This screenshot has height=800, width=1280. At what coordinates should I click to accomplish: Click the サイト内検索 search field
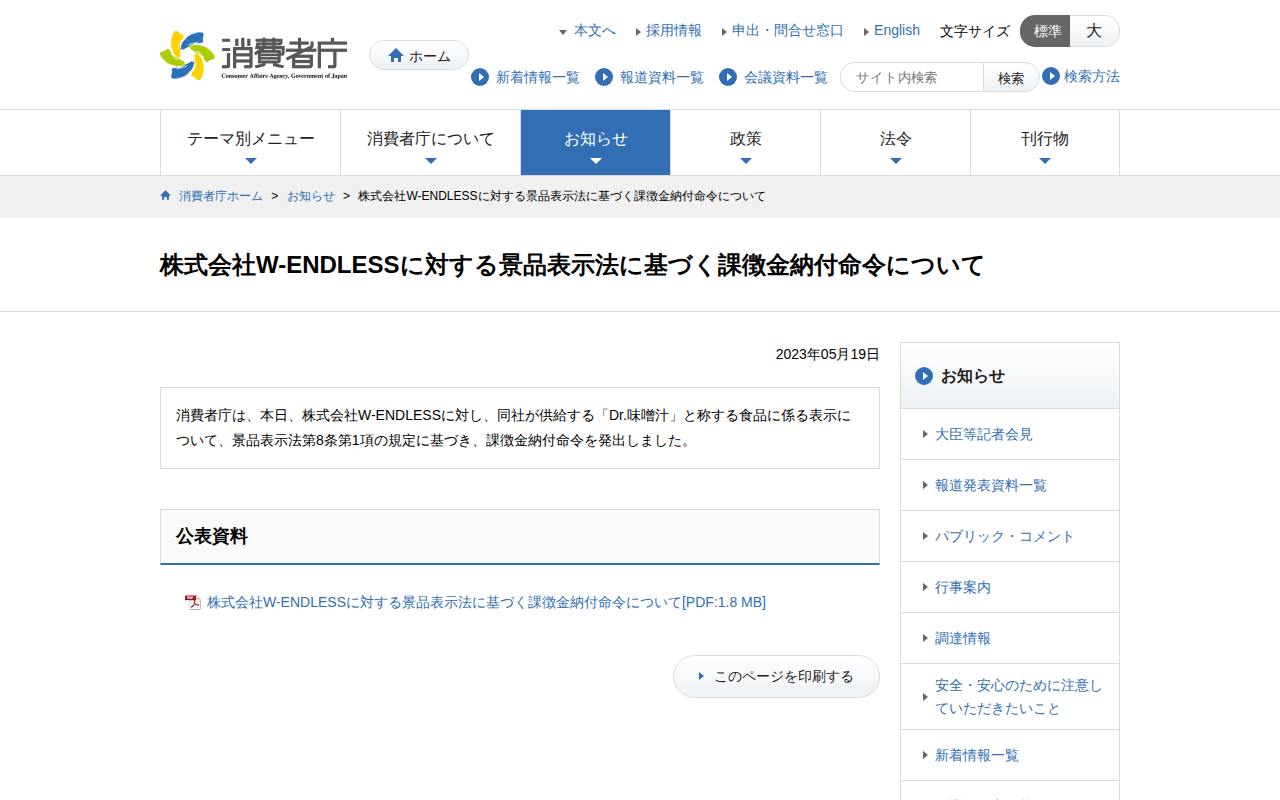912,77
